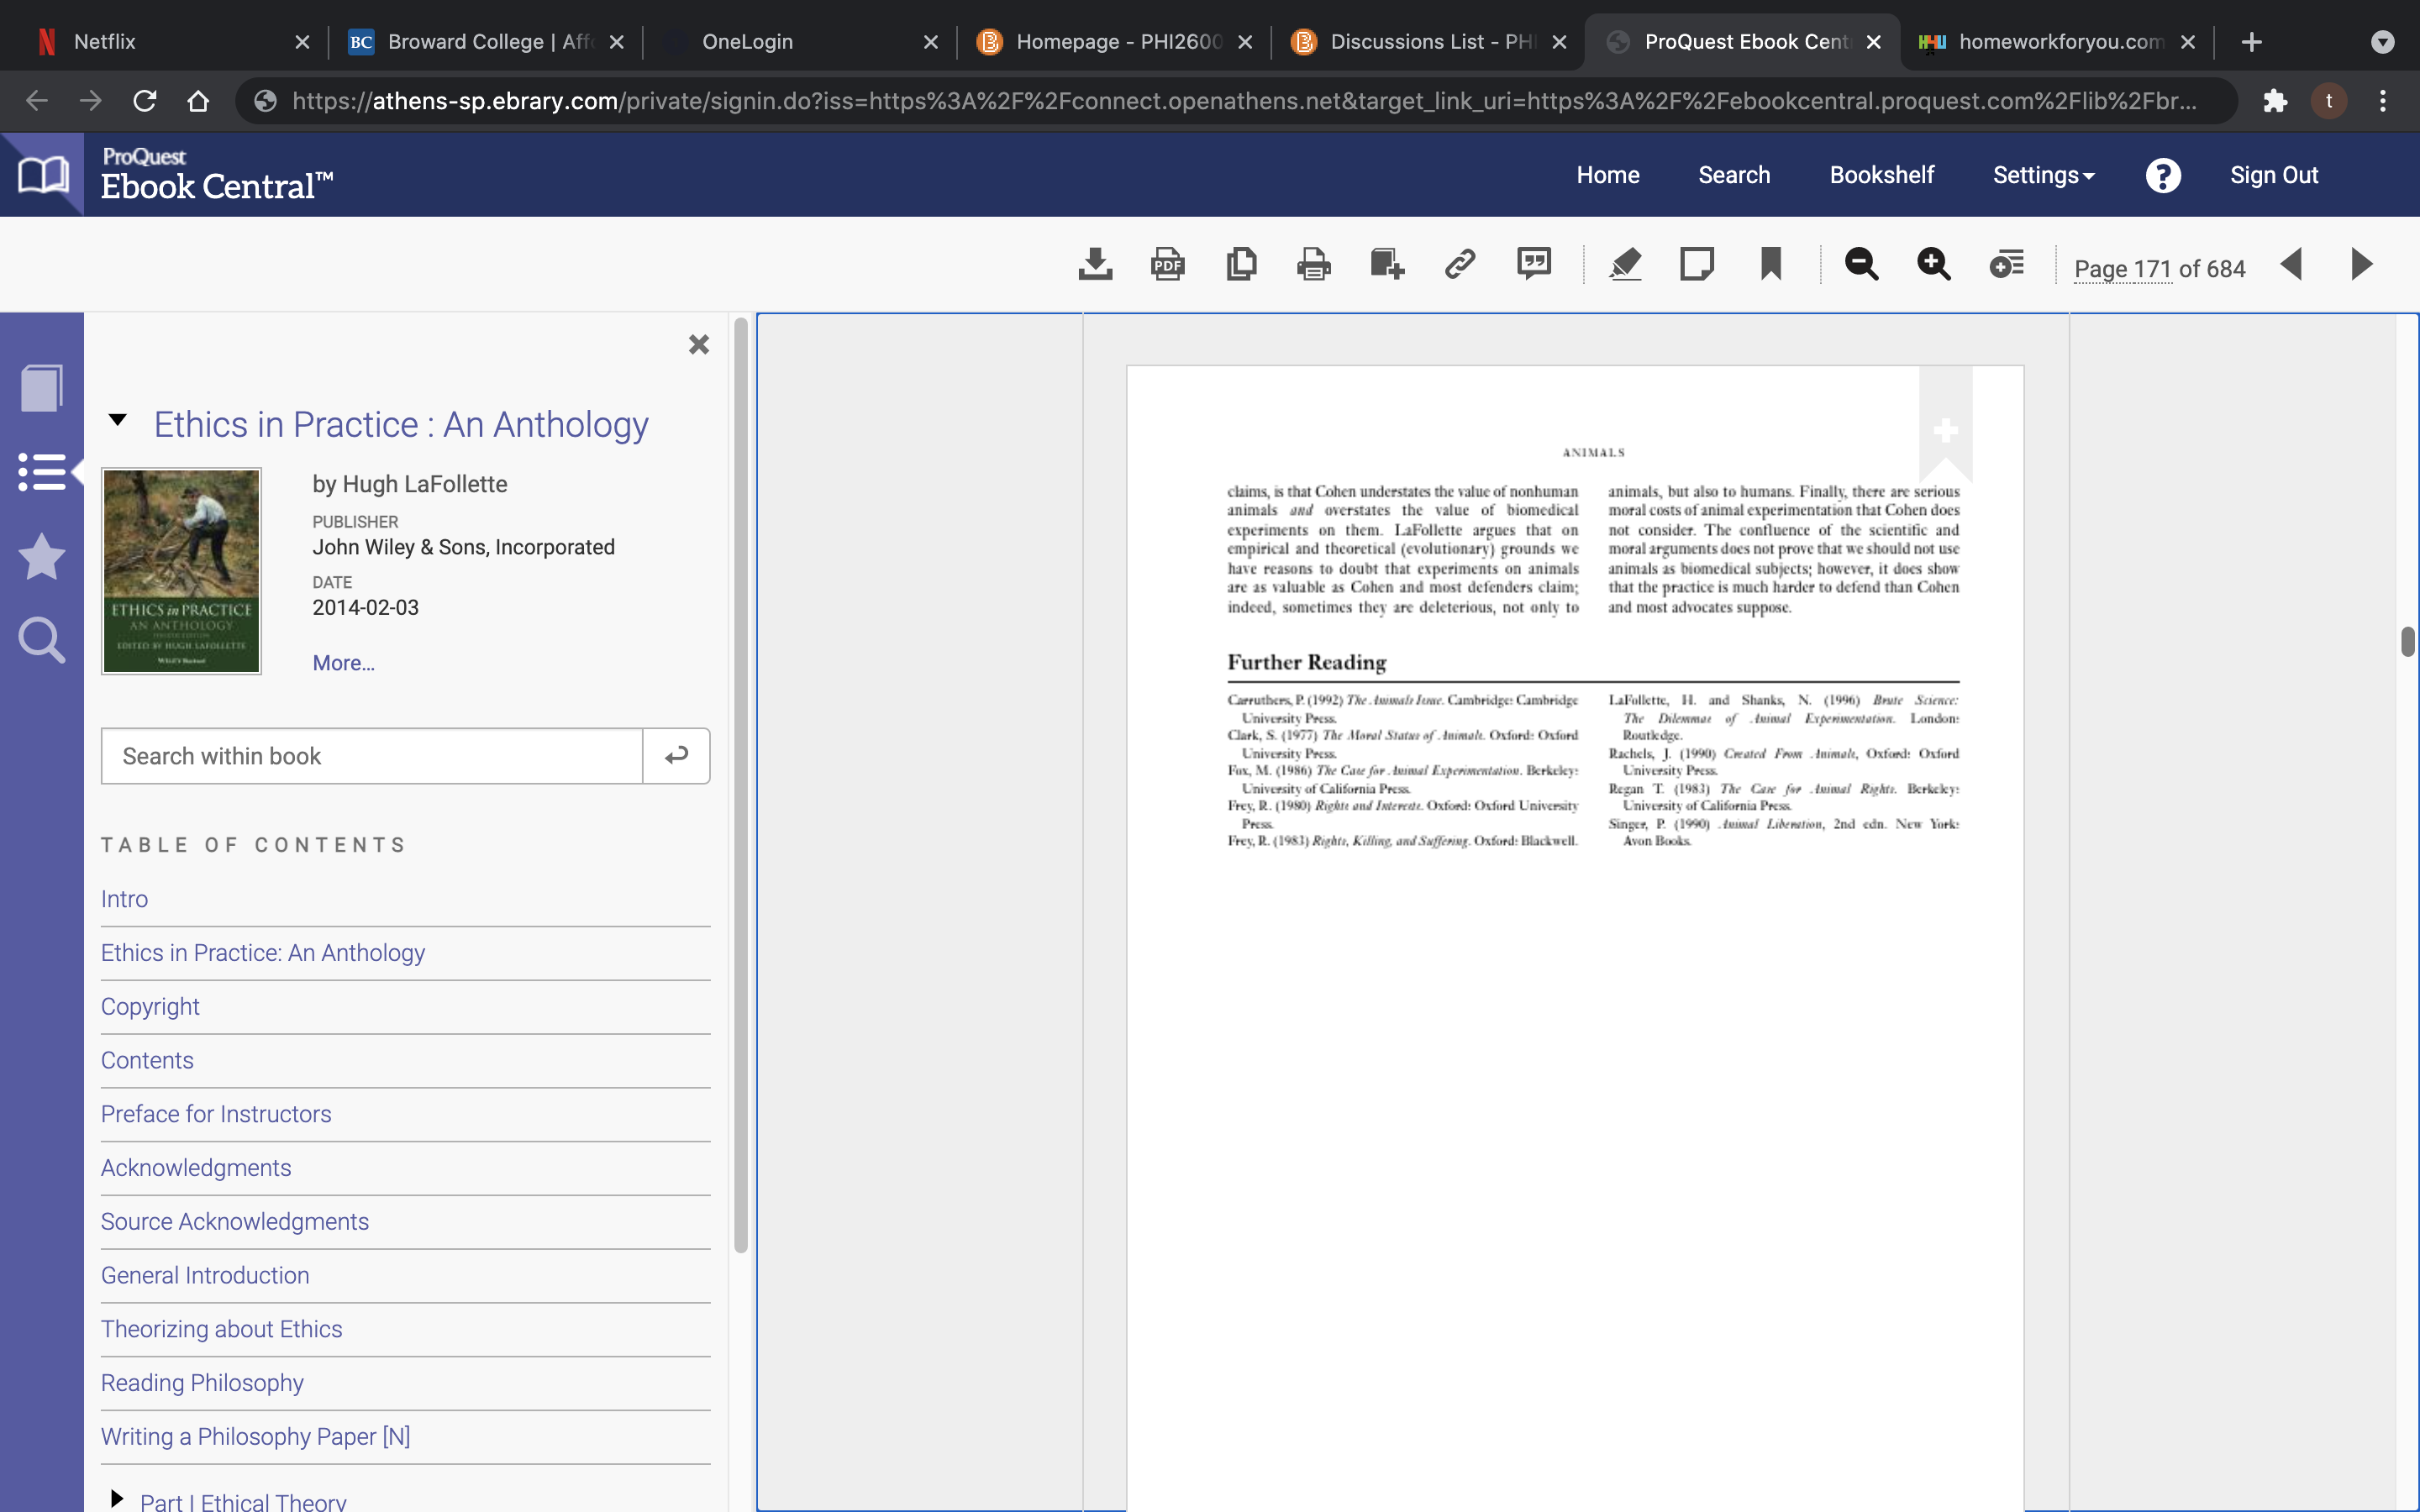This screenshot has width=2420, height=1512.
Task: Open the book title link Ethics in Practice
Action: [401, 424]
